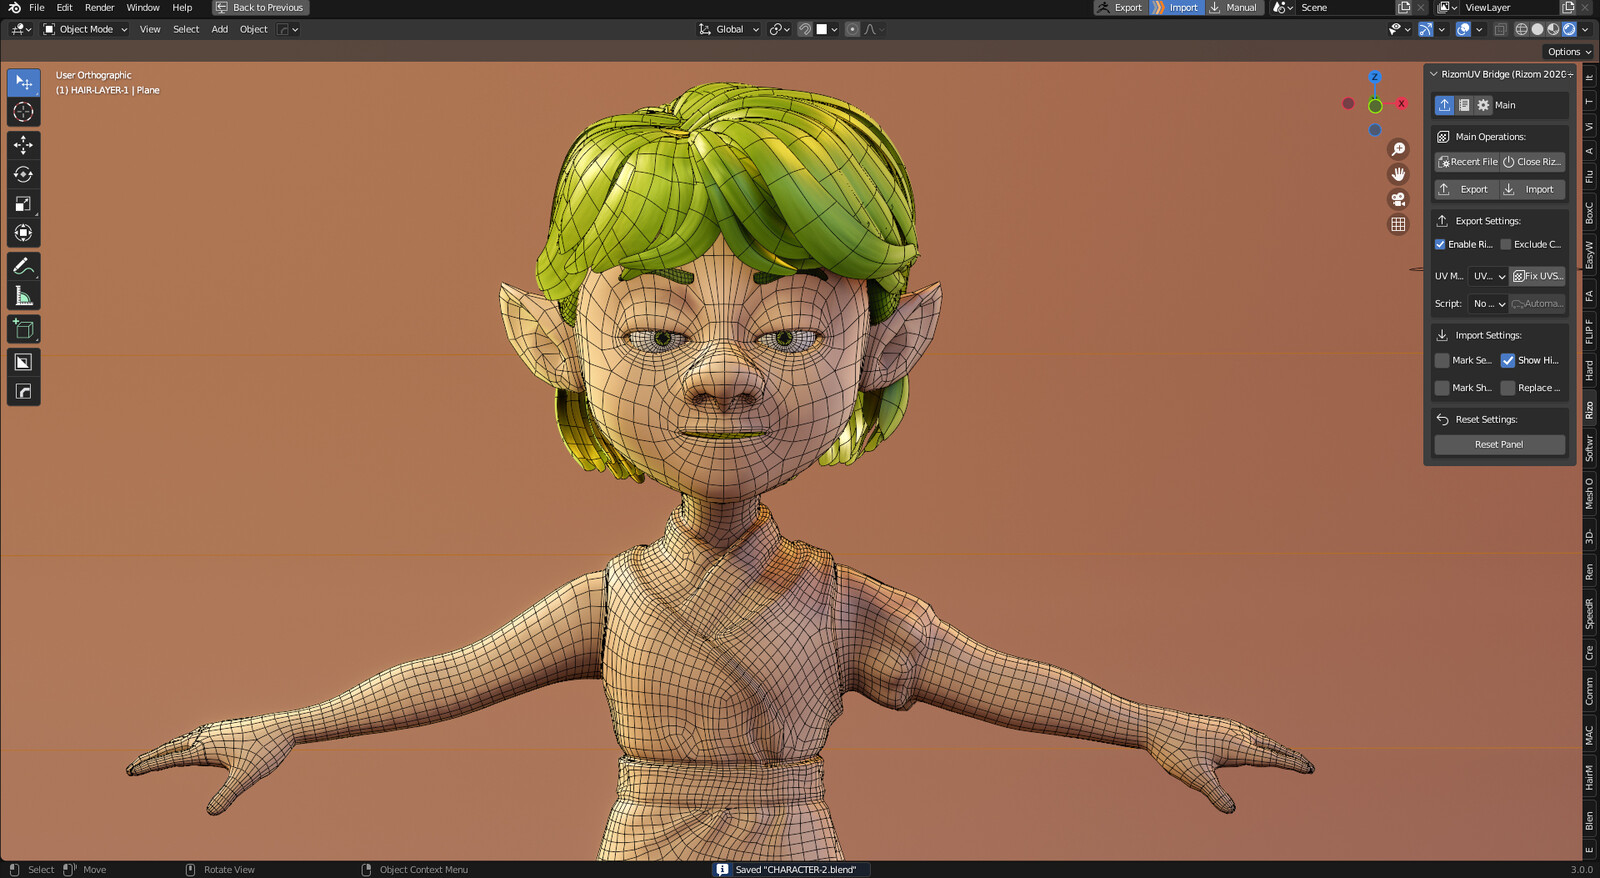Image resolution: width=1600 pixels, height=878 pixels.
Task: Select the Select Box tool
Action: pyautogui.click(x=23, y=82)
